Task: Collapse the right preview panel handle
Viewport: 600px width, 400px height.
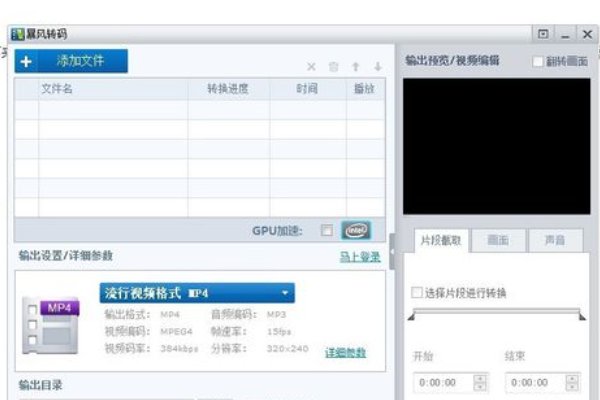Action: [392, 251]
